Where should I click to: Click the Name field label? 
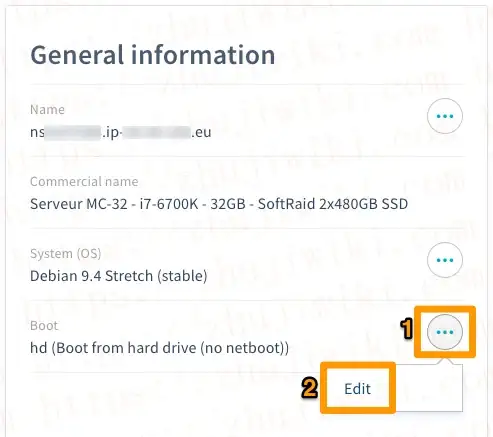(47, 110)
